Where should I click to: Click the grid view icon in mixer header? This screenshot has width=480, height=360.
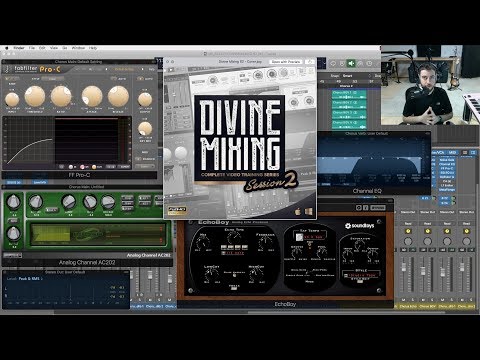473,152
